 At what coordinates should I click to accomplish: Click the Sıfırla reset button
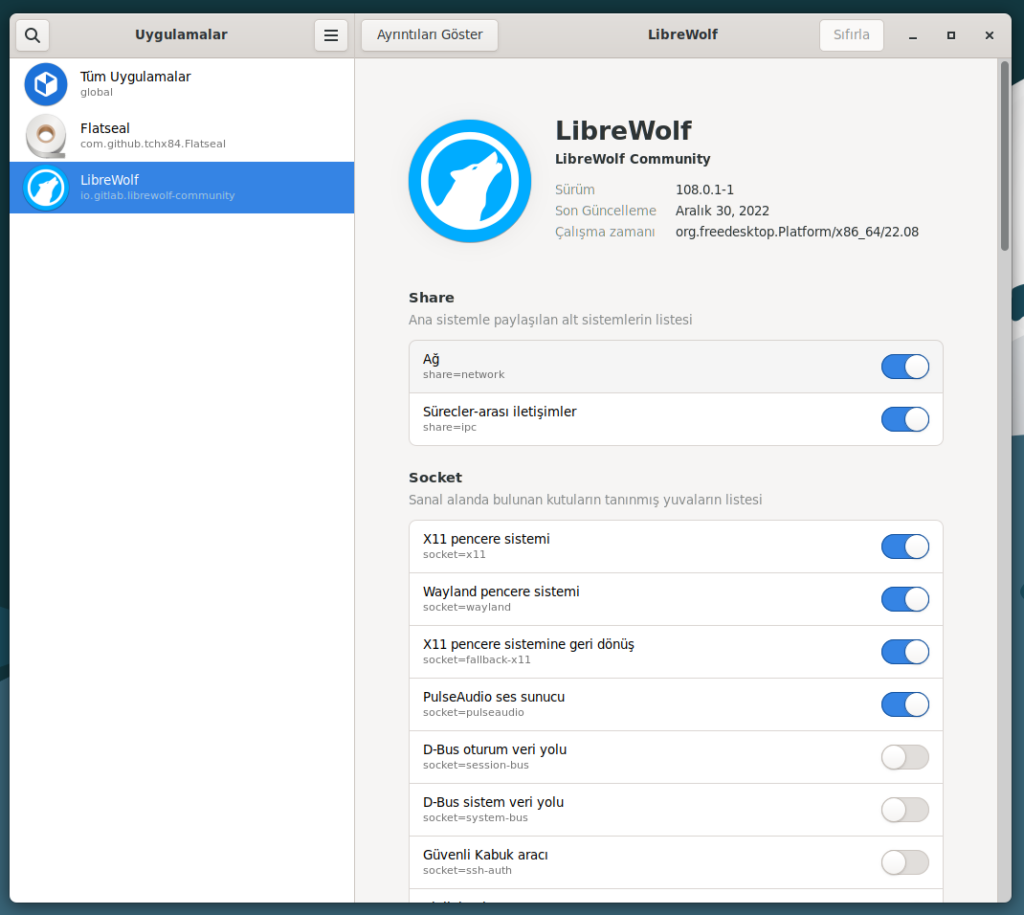[x=851, y=35]
